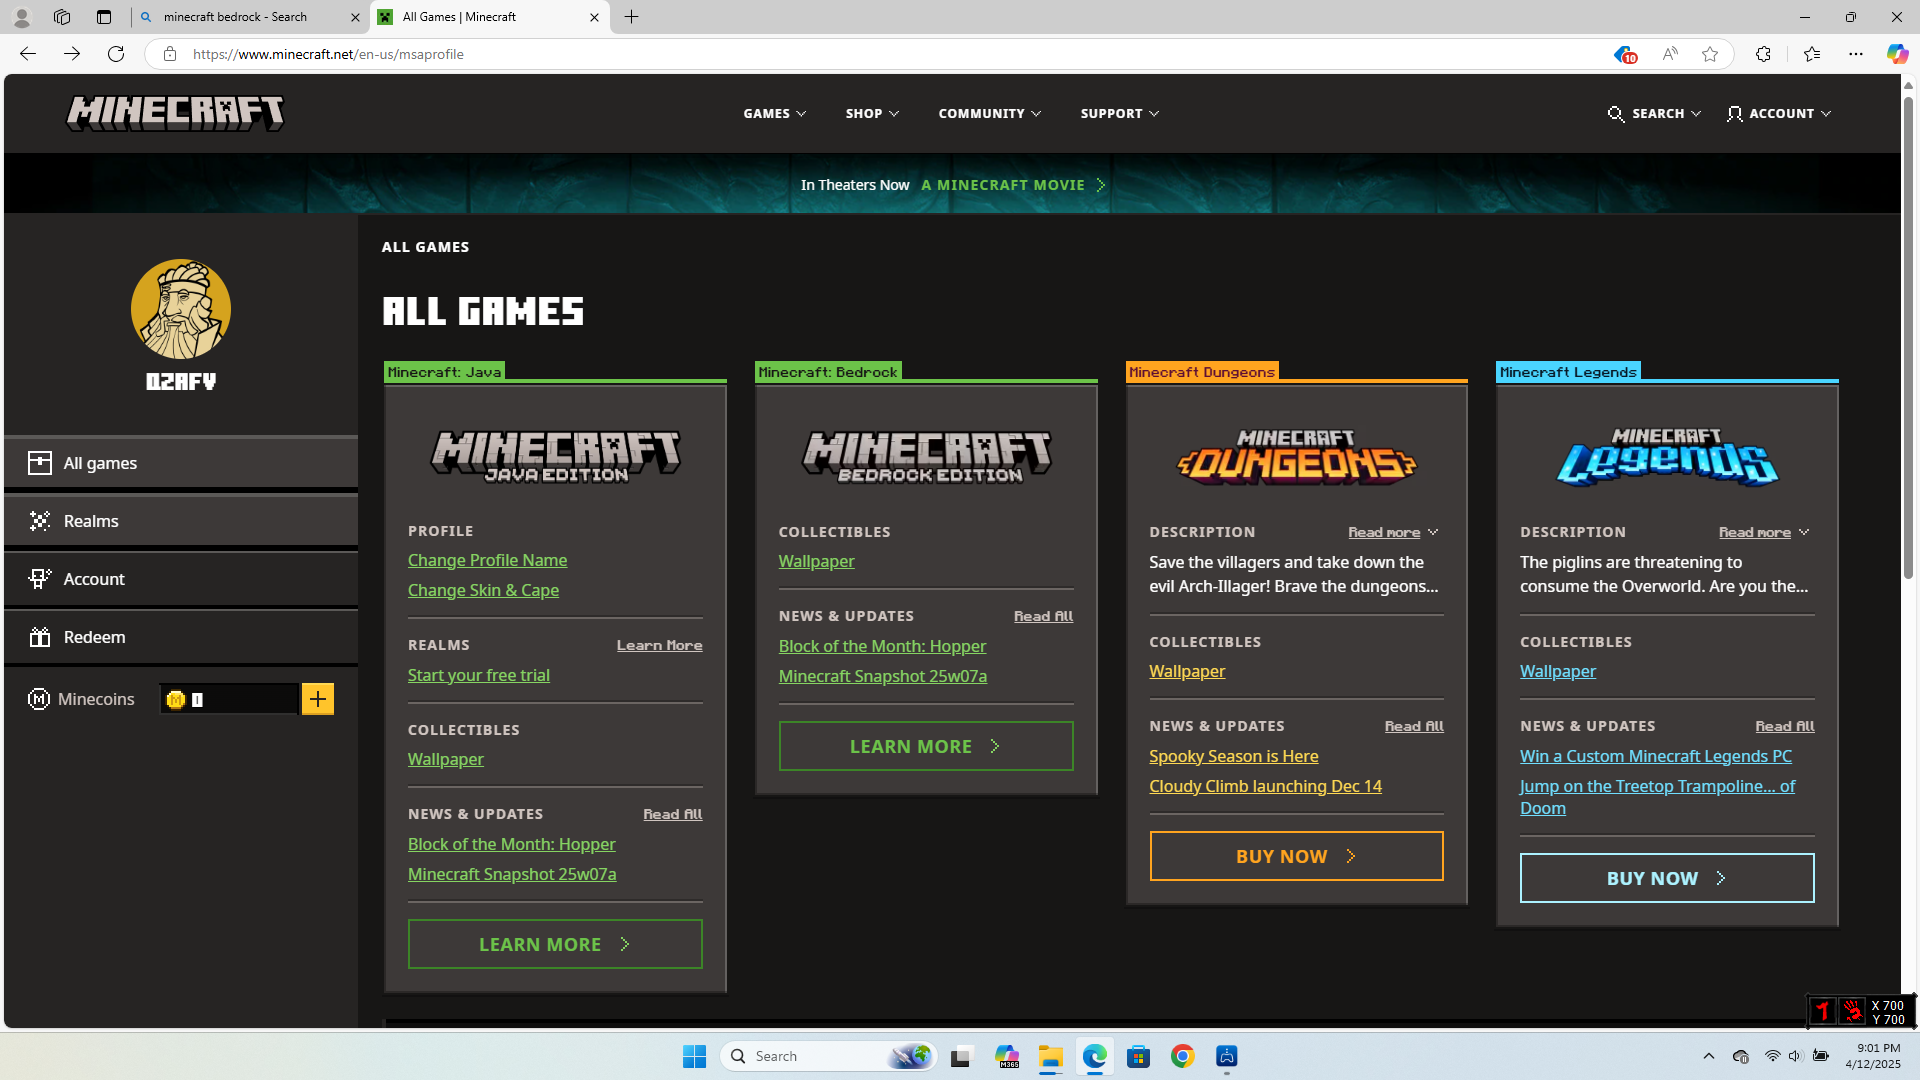
Task: Open Microsoft Store from the taskbar
Action: [1138, 1056]
